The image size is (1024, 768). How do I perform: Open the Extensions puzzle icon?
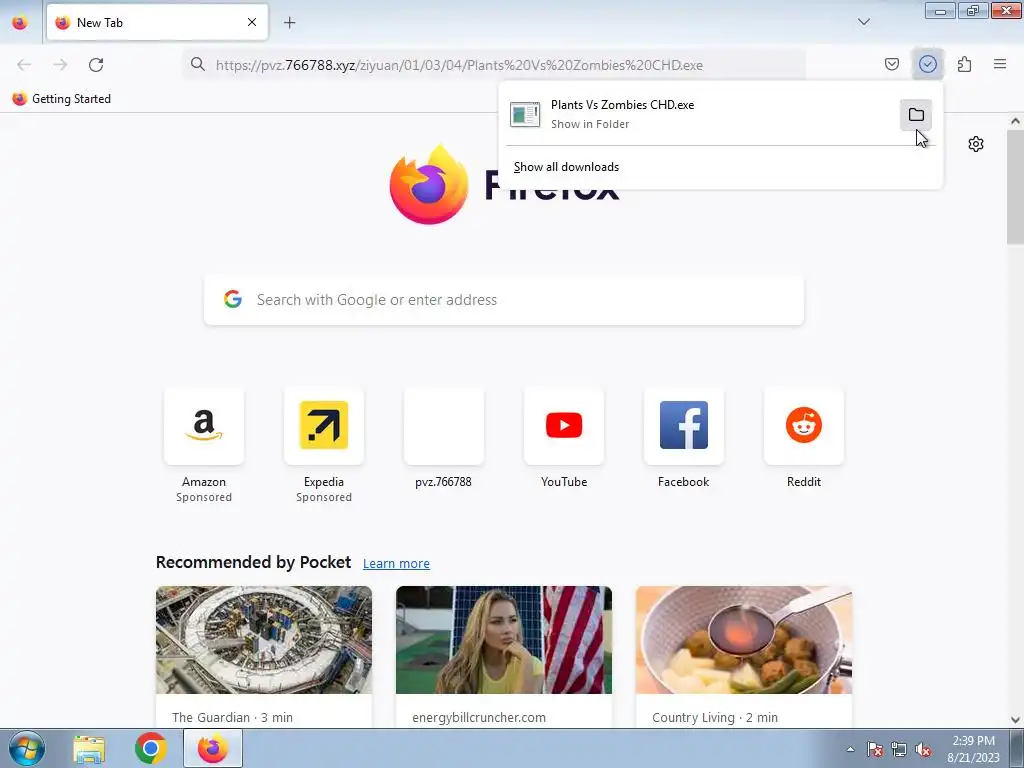964,64
